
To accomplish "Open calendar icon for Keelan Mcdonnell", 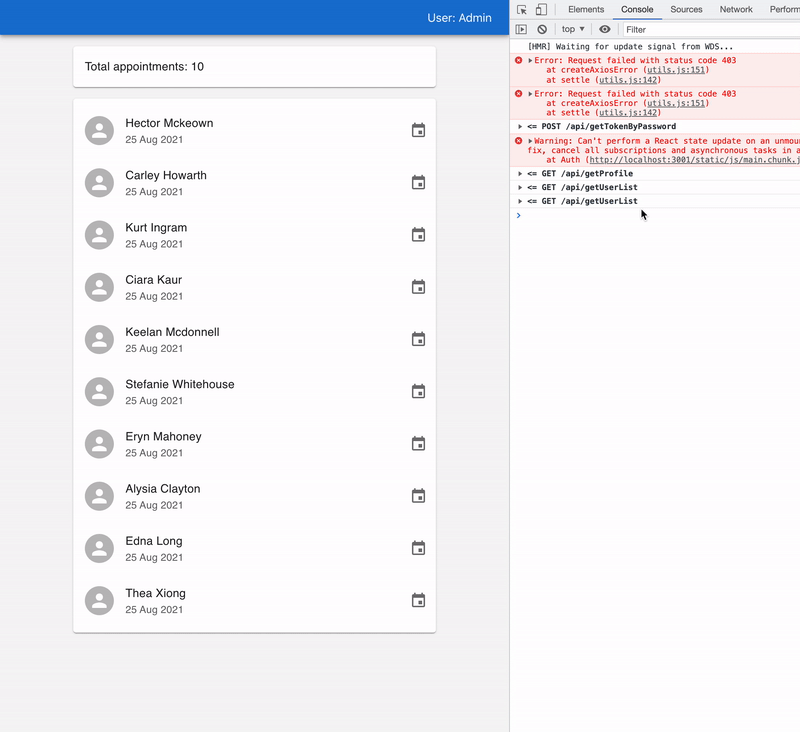I will point(418,339).
